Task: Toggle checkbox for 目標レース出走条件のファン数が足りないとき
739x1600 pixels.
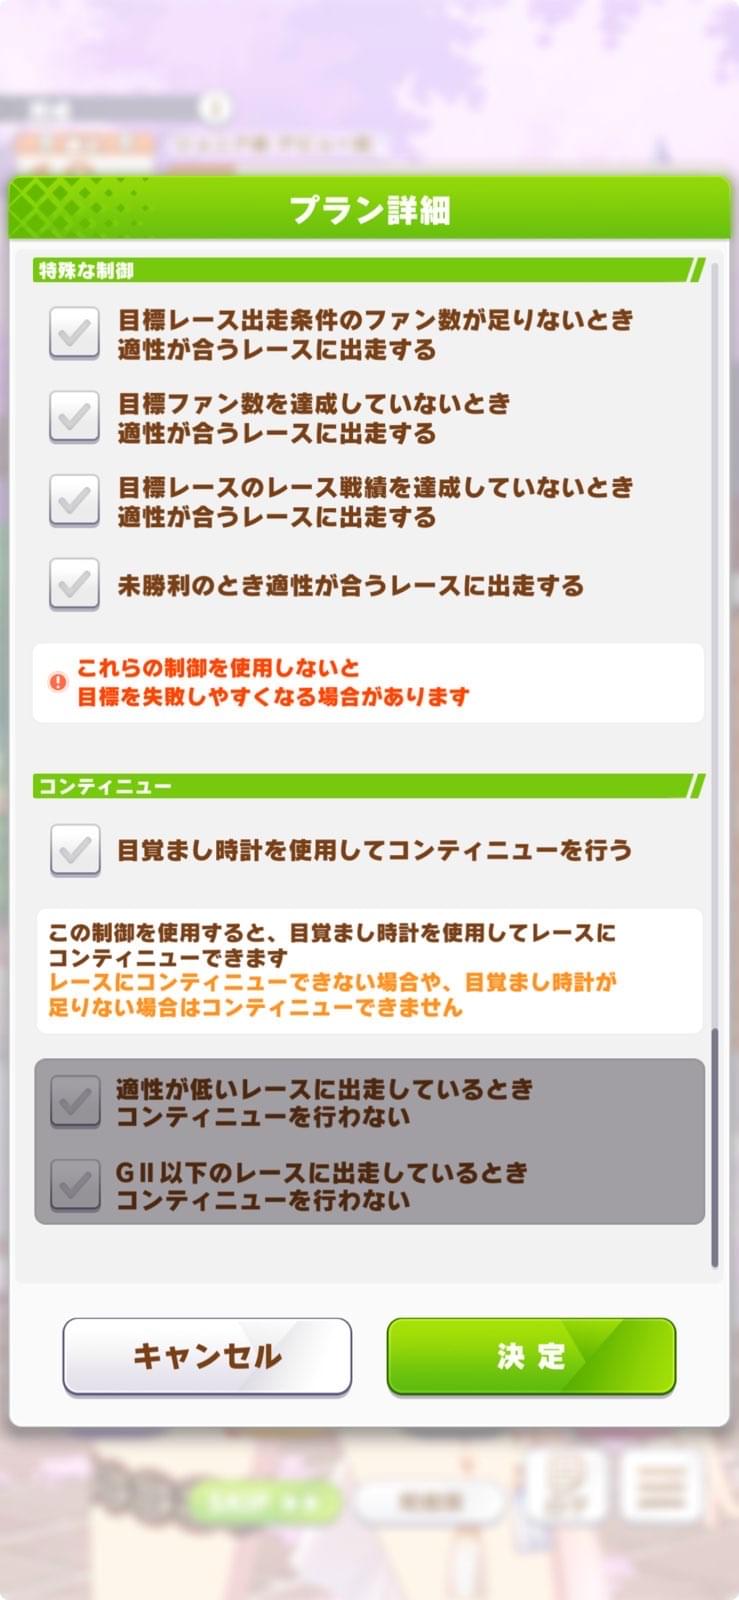Action: coord(74,334)
